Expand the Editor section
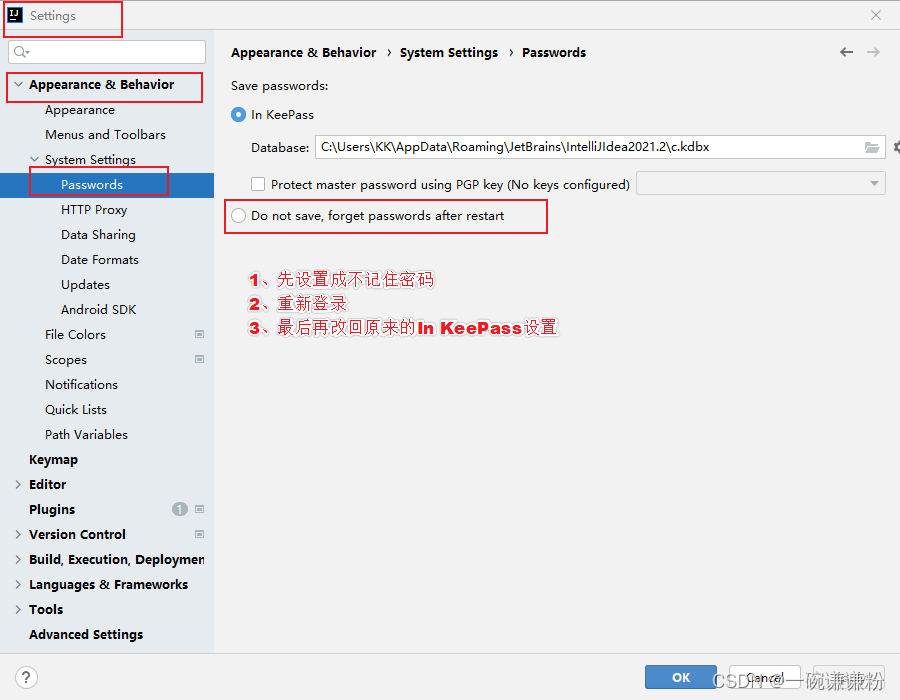The image size is (900, 700). [x=18, y=484]
